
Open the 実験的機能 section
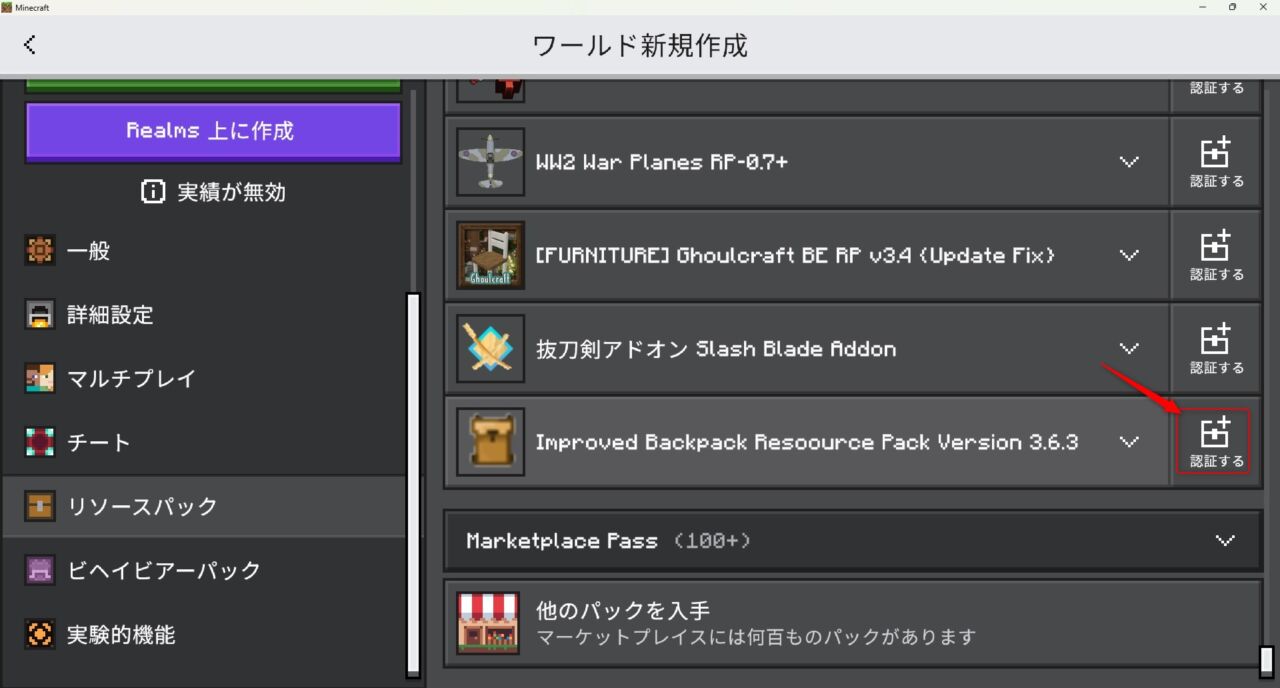203,634
